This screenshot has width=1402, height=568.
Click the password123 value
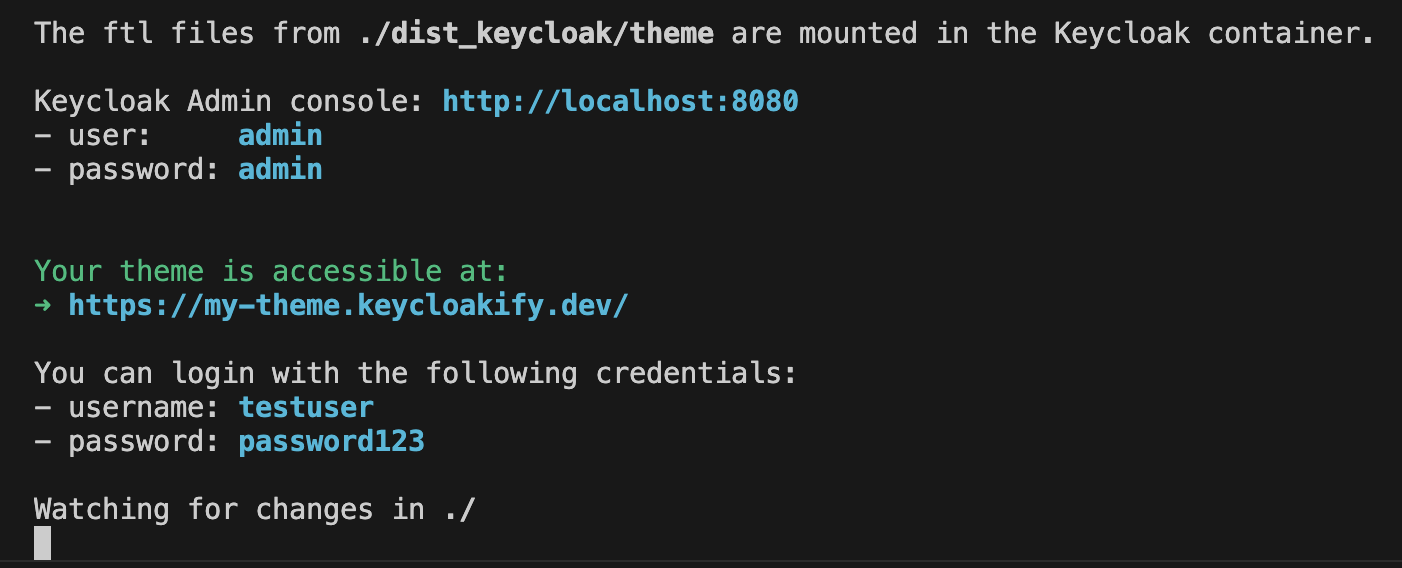(331, 441)
